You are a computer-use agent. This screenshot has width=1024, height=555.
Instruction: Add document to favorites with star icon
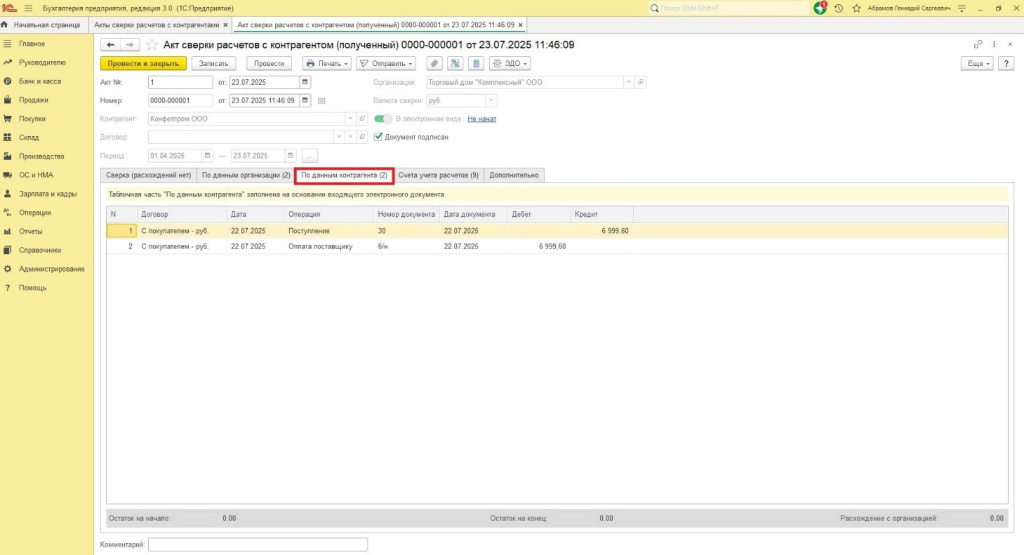pos(152,45)
